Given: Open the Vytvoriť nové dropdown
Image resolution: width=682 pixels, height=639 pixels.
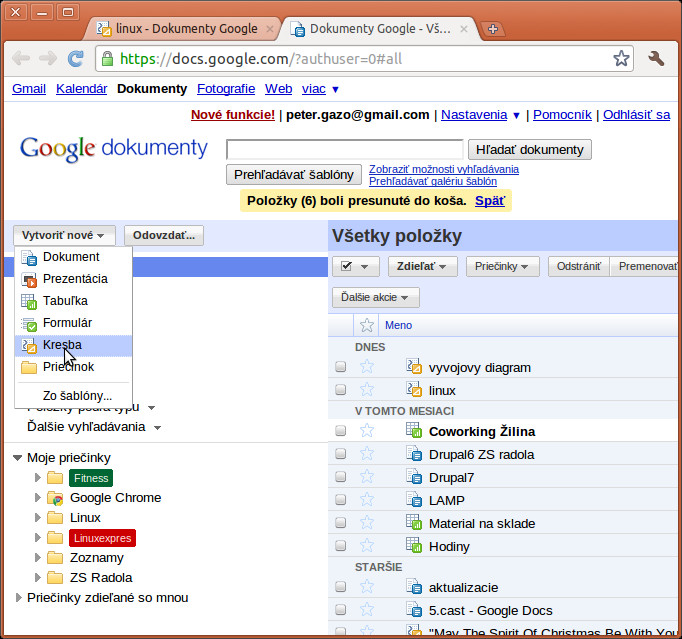Looking at the screenshot, I should pyautogui.click(x=64, y=235).
